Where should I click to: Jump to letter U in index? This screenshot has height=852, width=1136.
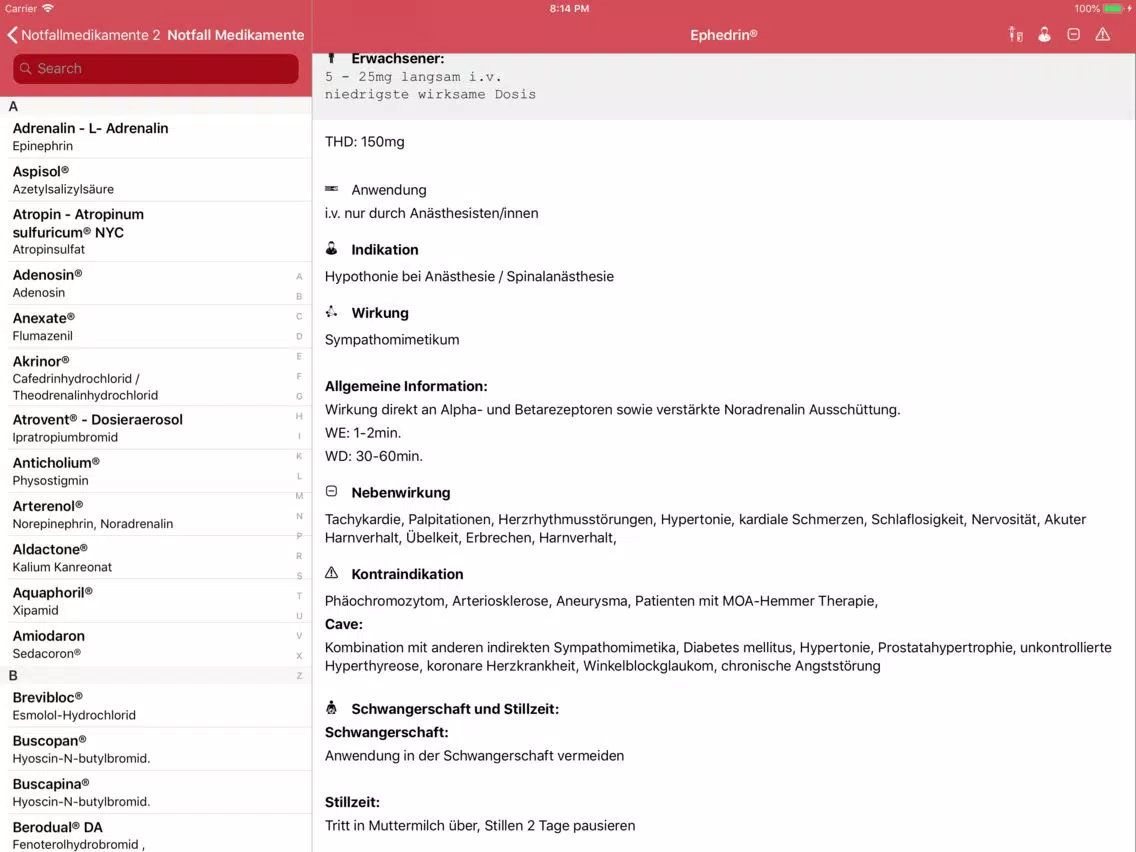299,616
